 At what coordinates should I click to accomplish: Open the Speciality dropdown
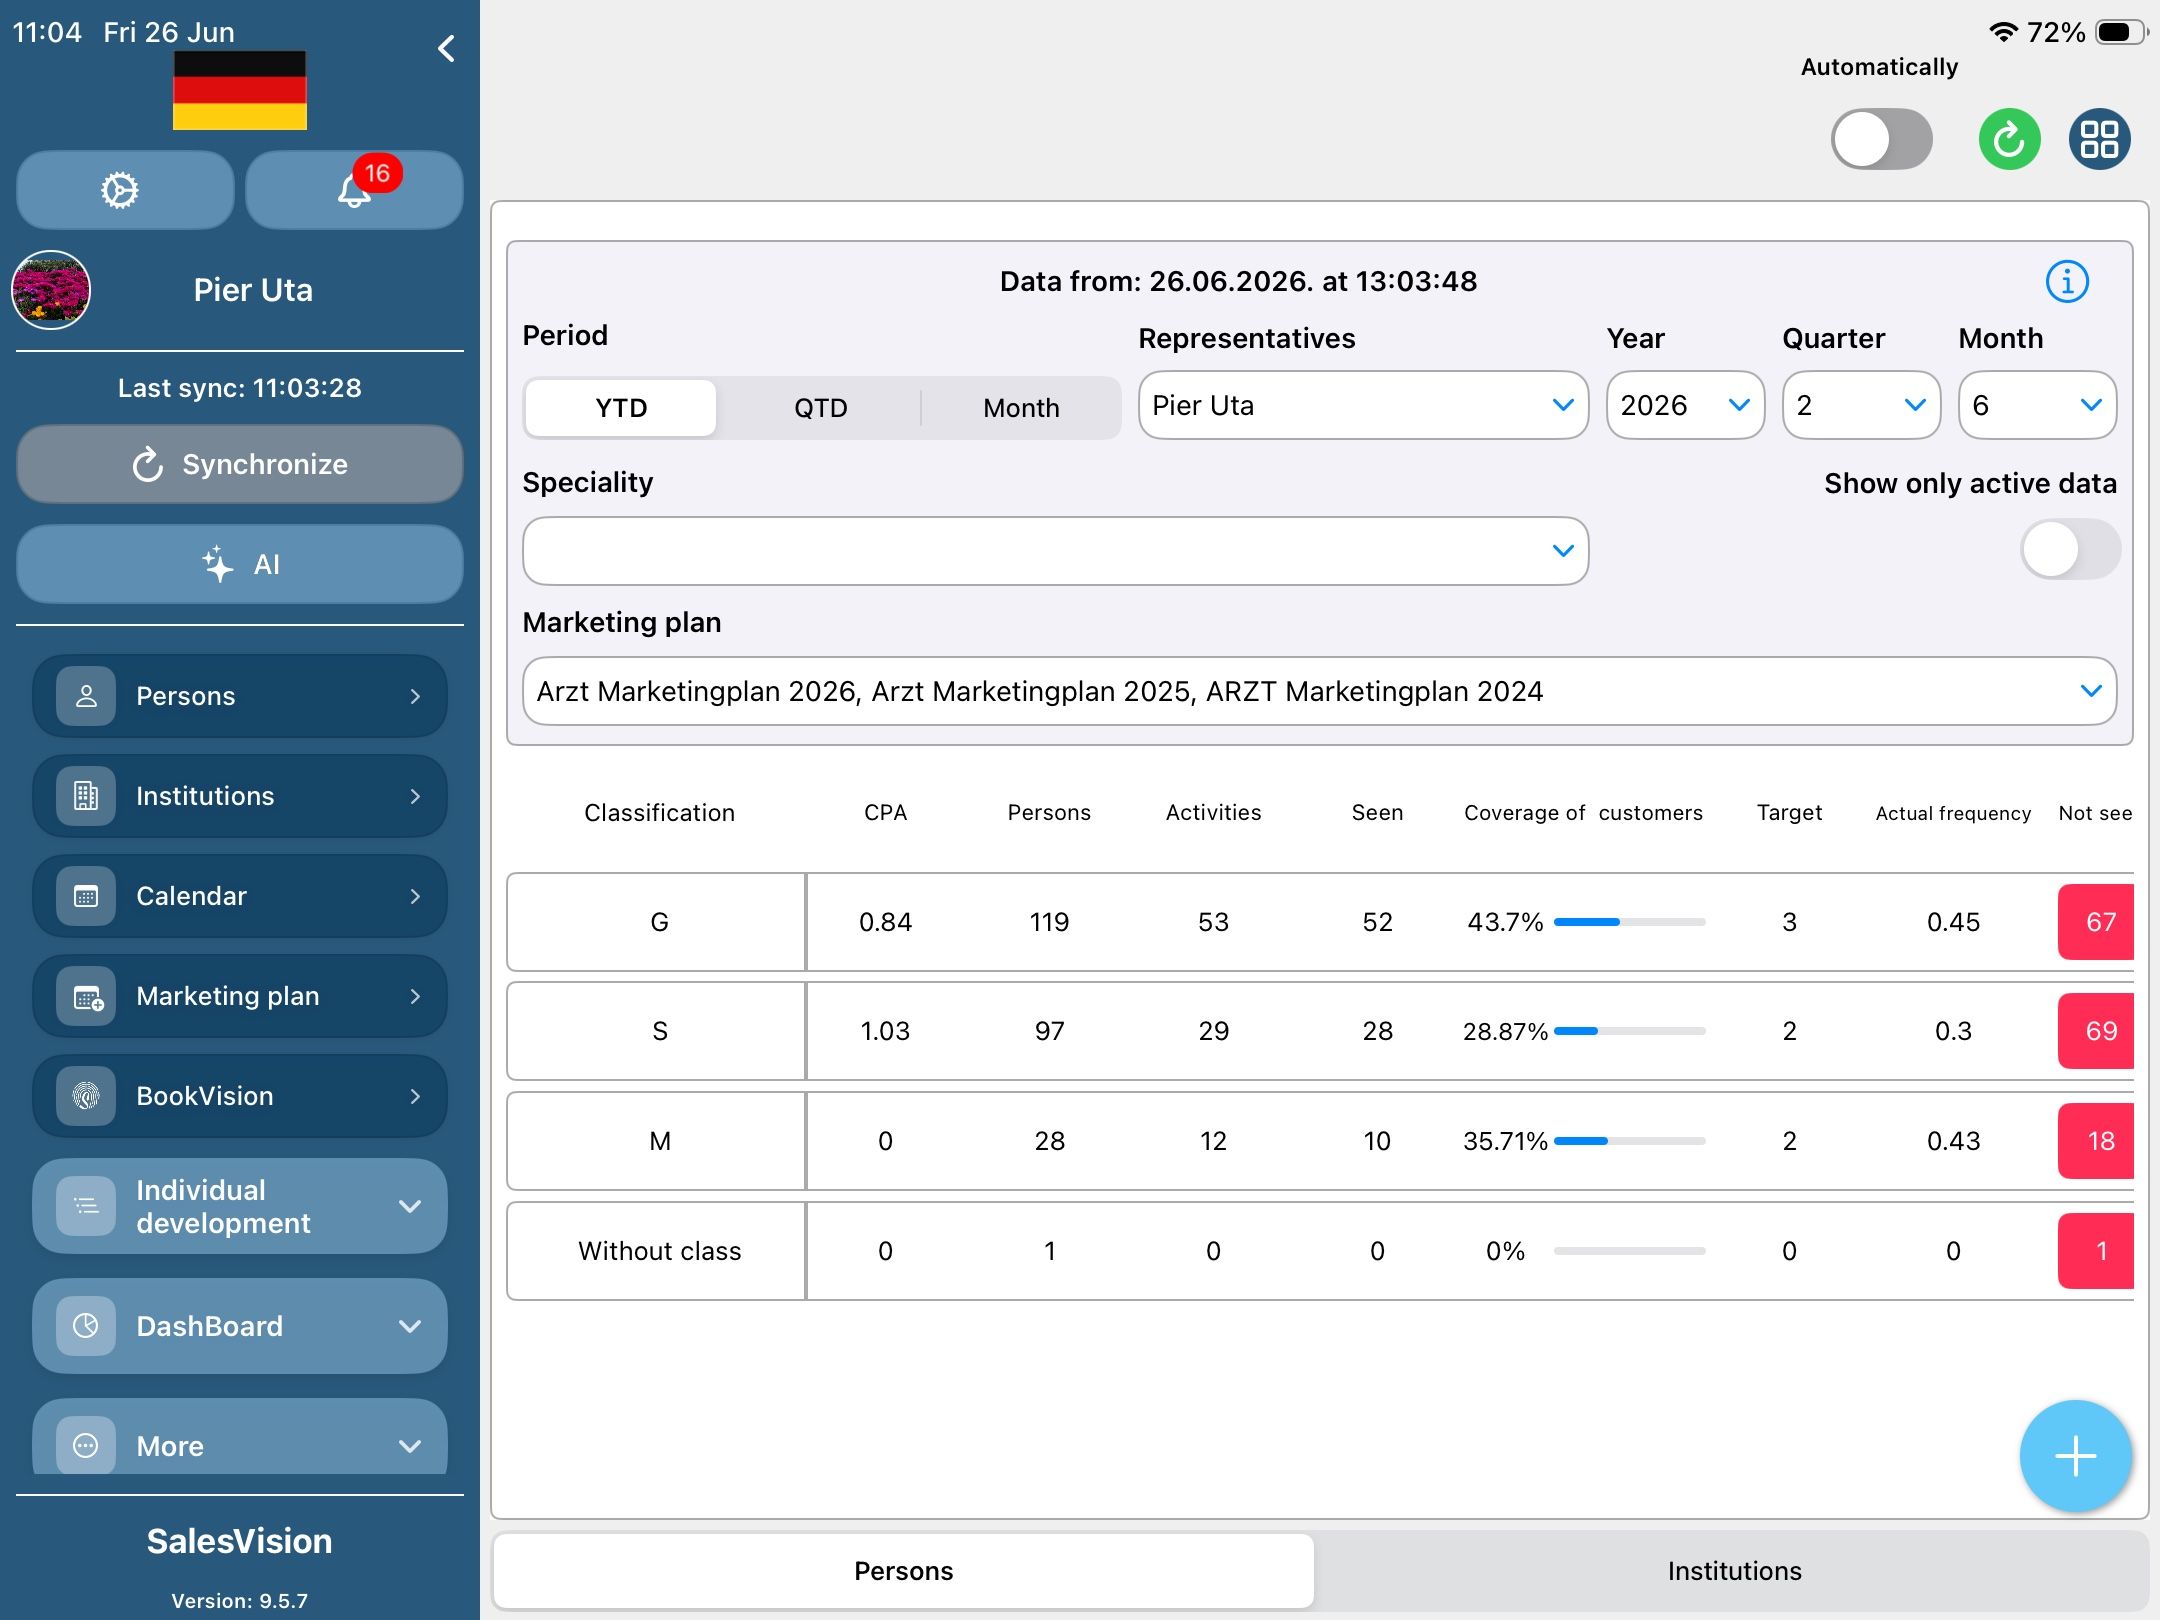pos(1055,551)
